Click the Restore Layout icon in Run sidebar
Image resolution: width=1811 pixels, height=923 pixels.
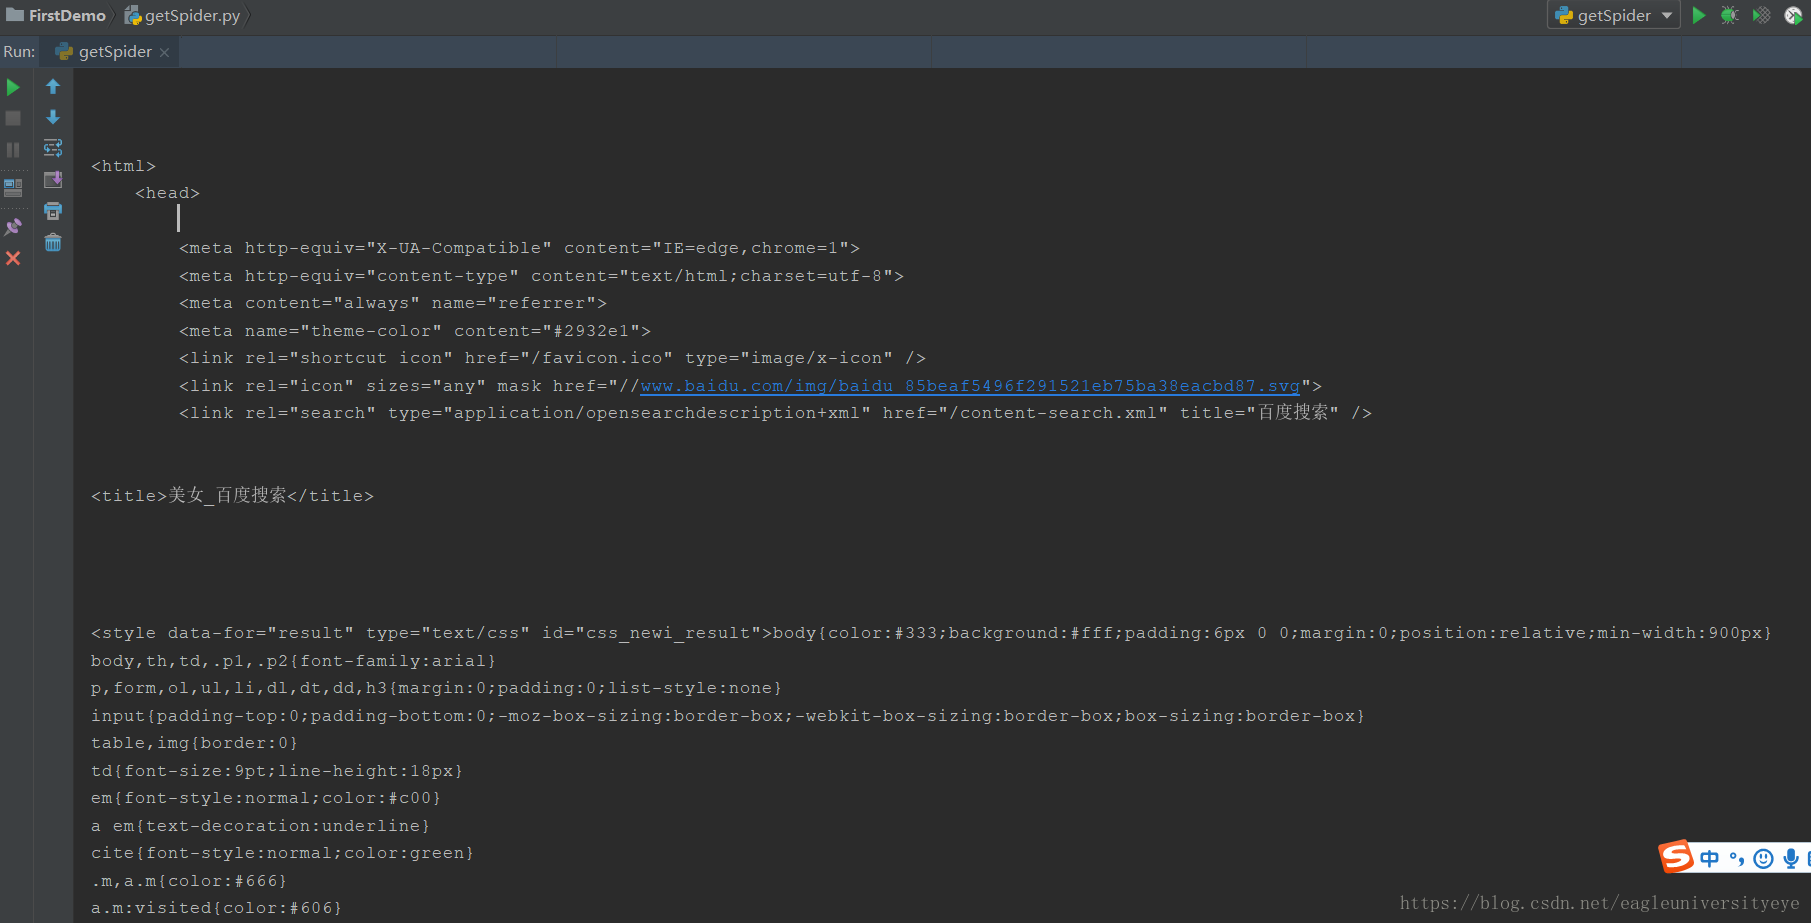(13, 187)
